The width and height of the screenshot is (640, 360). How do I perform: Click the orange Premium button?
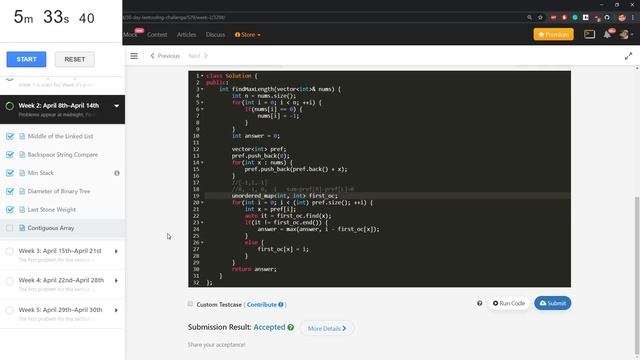click(x=553, y=35)
